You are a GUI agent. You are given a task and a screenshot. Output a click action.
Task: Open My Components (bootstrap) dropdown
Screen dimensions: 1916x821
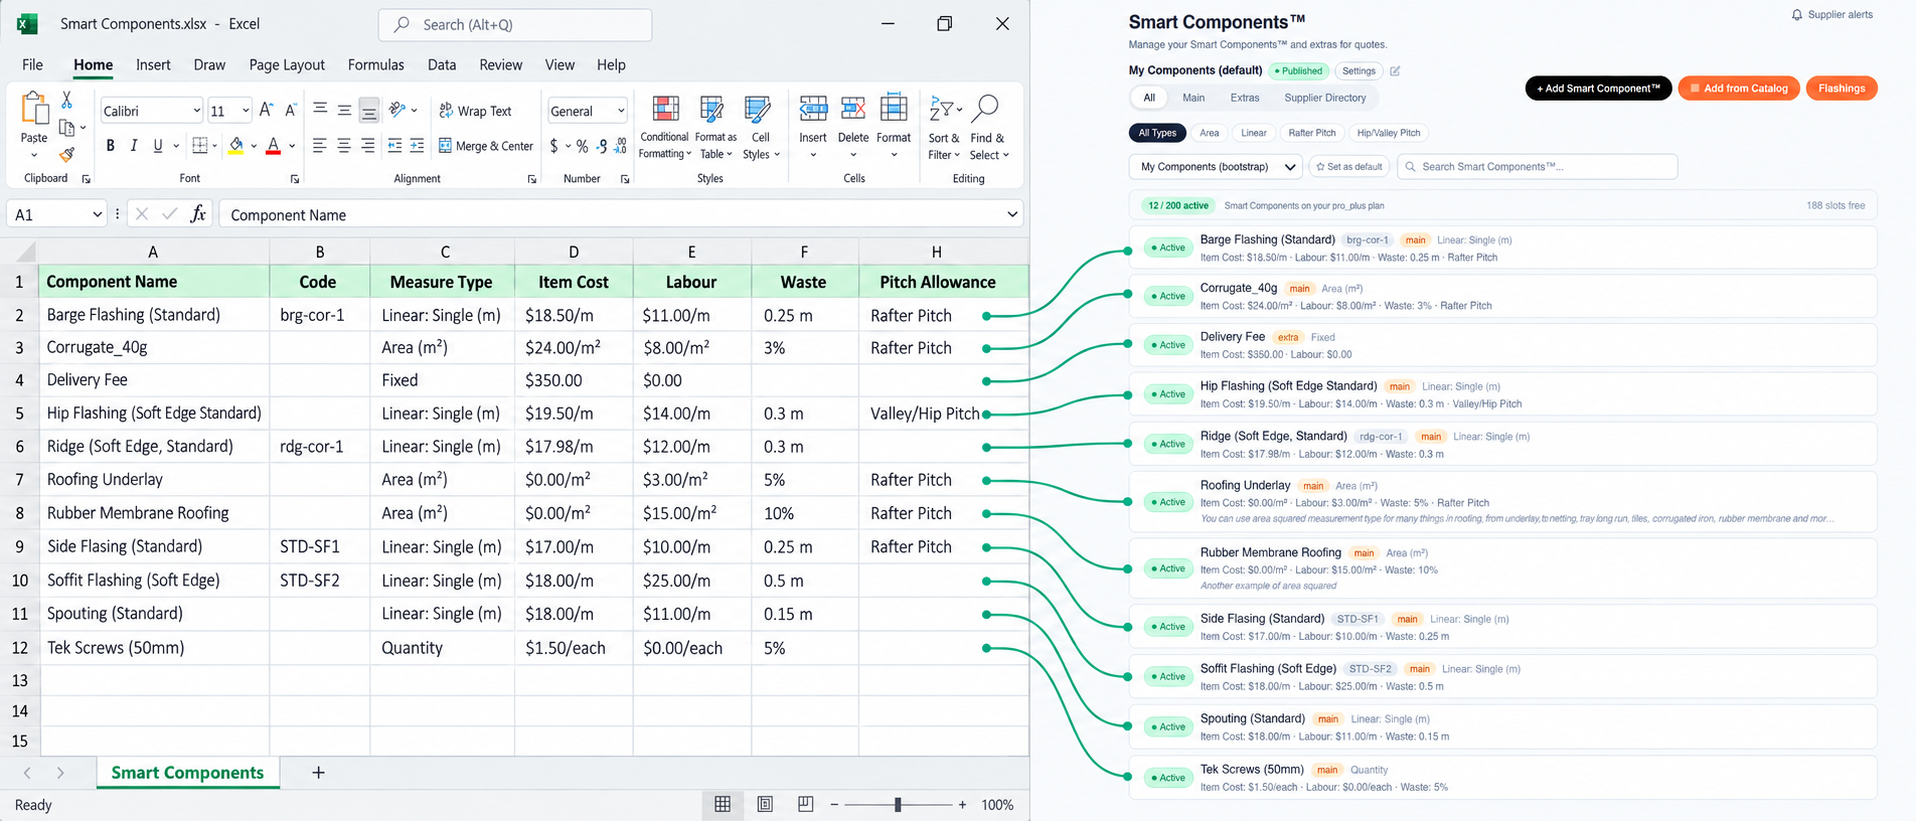pyautogui.click(x=1215, y=167)
